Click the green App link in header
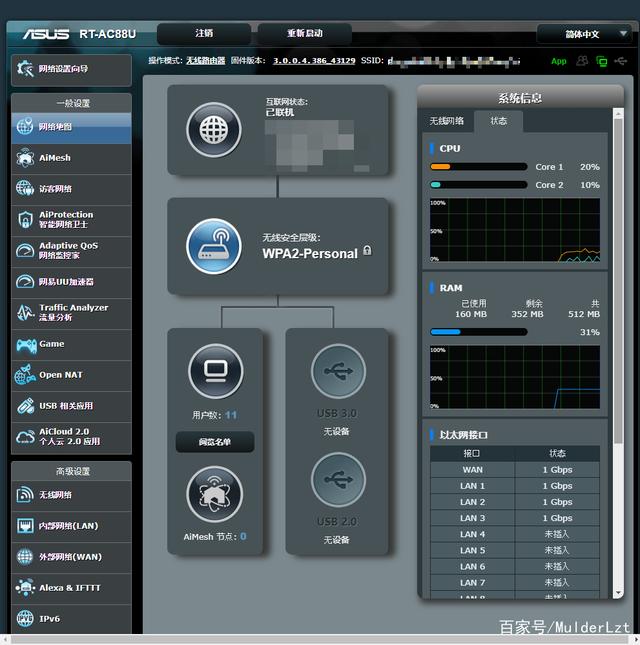 click(x=559, y=61)
